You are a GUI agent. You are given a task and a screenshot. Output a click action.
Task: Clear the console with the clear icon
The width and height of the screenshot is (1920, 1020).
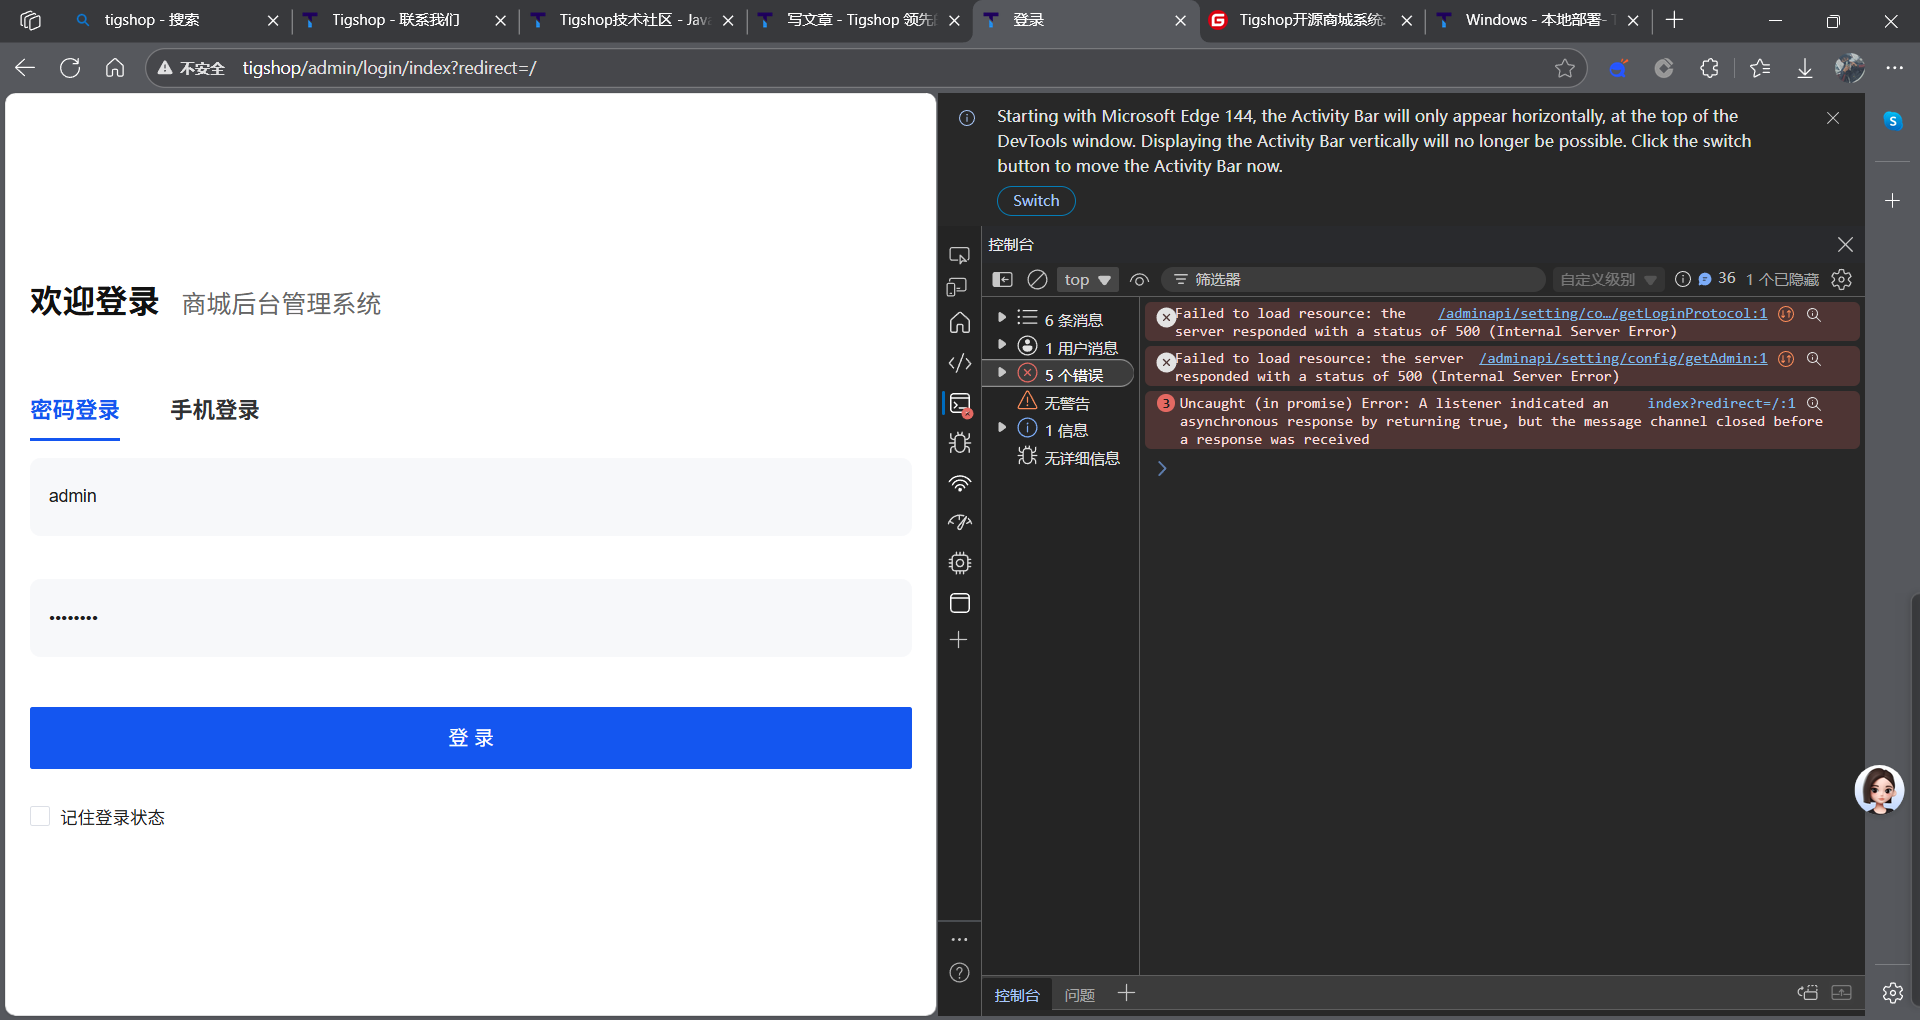pos(1037,280)
